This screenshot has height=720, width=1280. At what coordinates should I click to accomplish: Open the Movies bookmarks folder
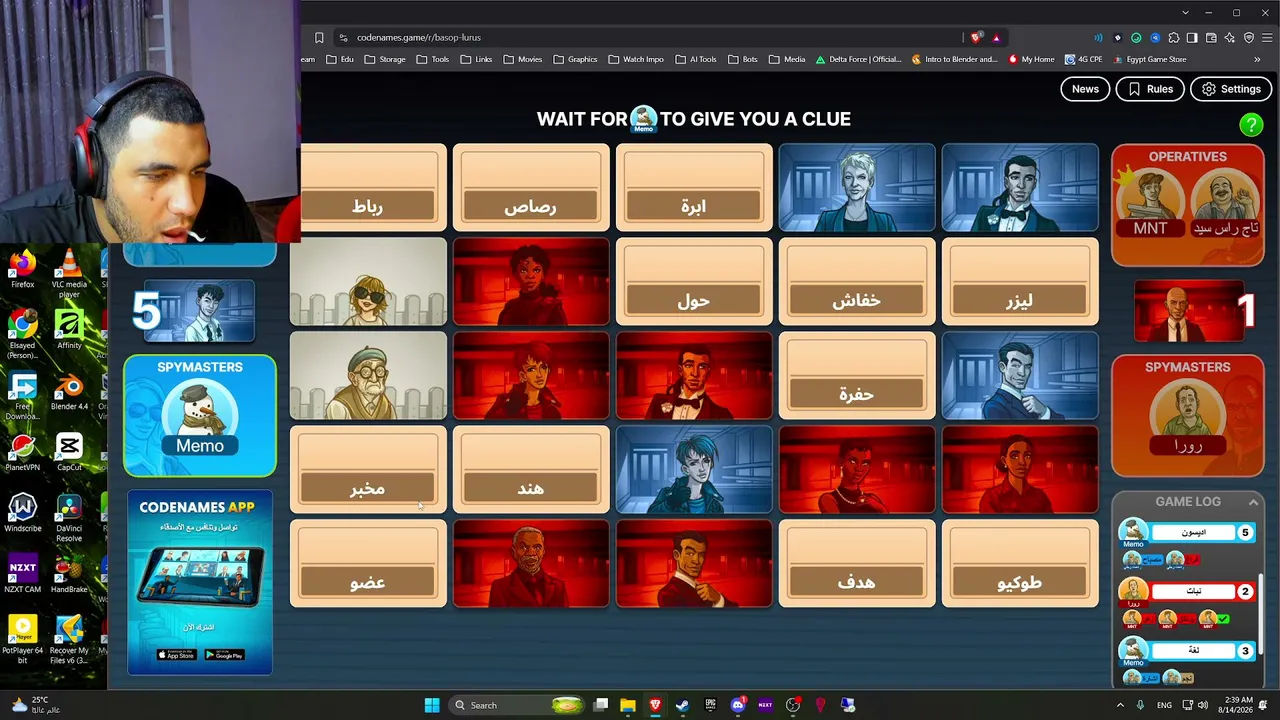522,59
